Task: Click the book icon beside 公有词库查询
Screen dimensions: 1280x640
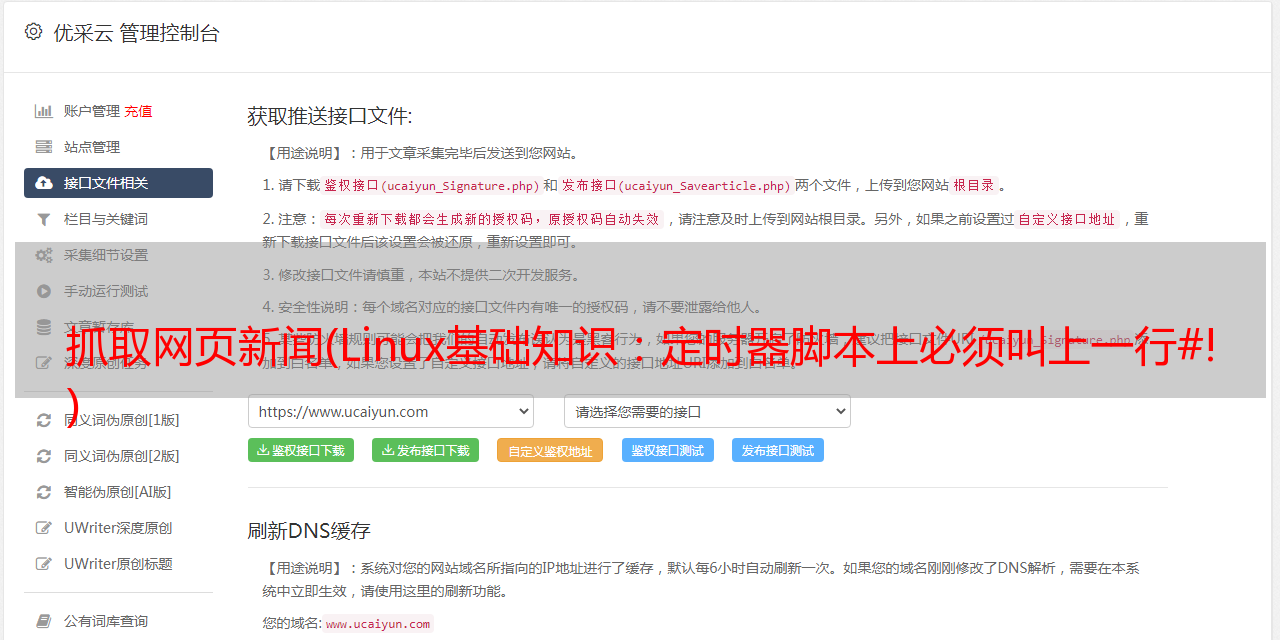Action: click(x=44, y=621)
